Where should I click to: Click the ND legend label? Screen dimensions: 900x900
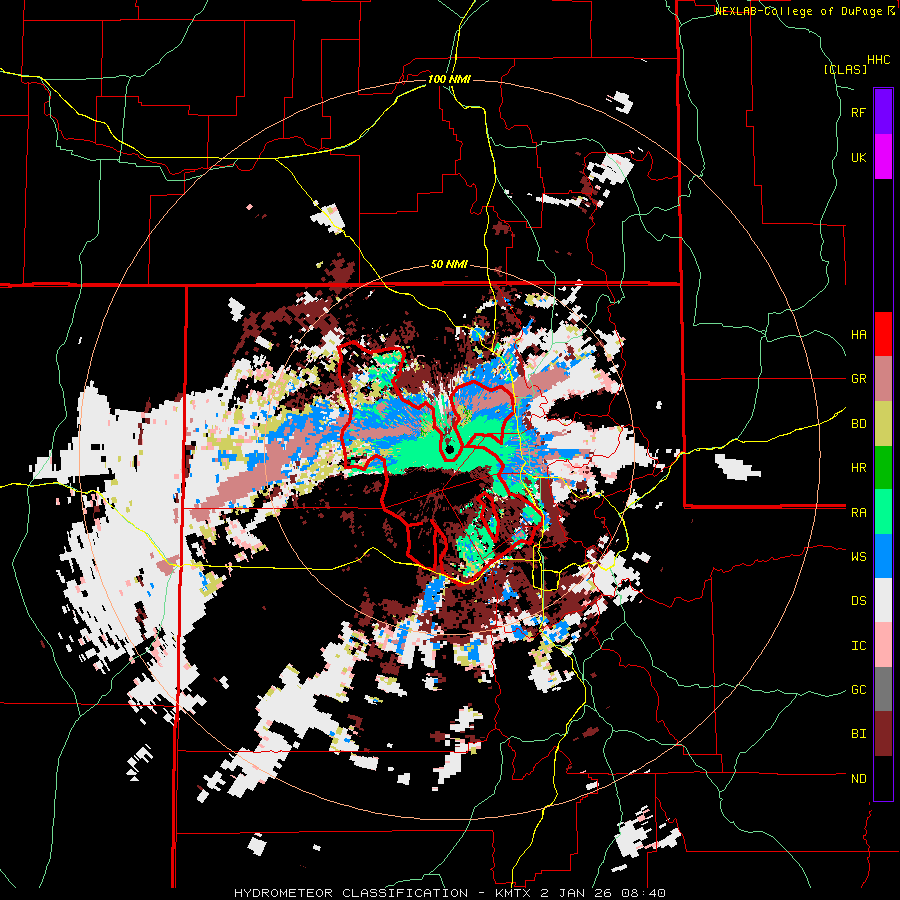point(858,779)
